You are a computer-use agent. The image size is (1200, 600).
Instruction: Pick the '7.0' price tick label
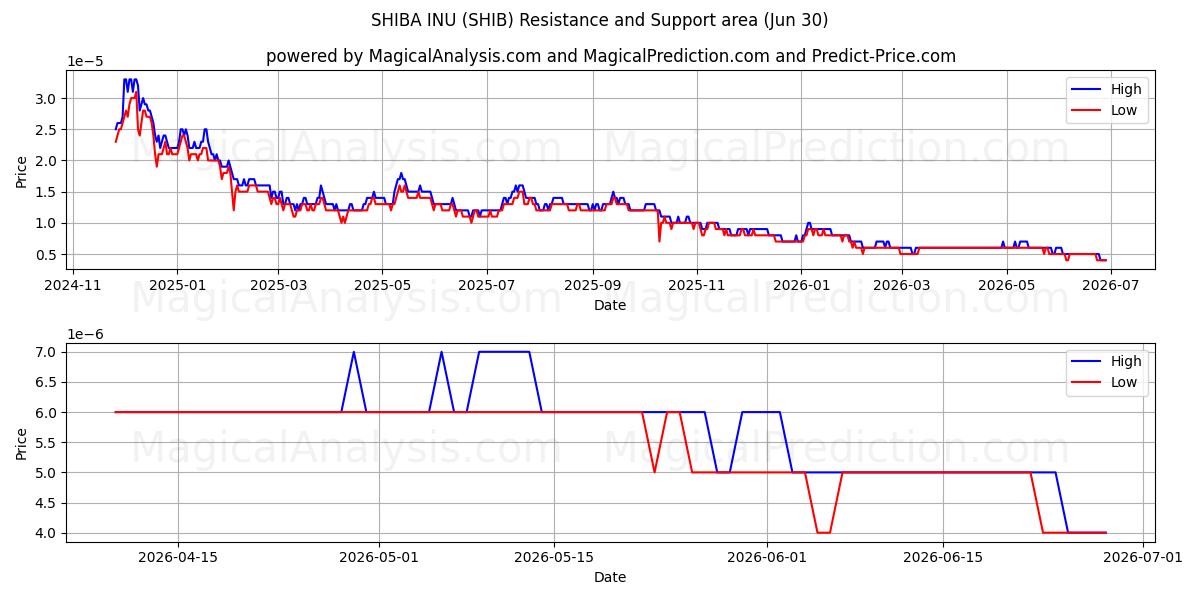pyautogui.click(x=48, y=352)
